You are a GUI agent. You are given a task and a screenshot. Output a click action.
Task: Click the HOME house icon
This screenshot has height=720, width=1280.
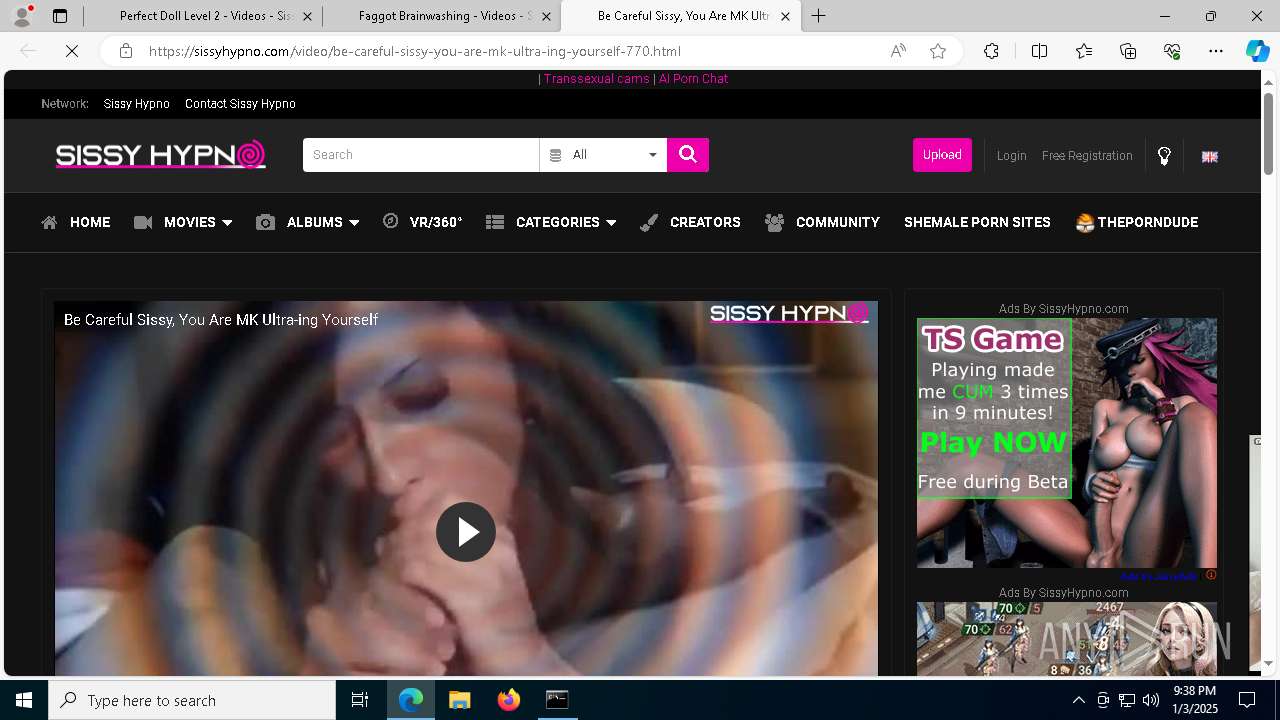[x=49, y=222]
